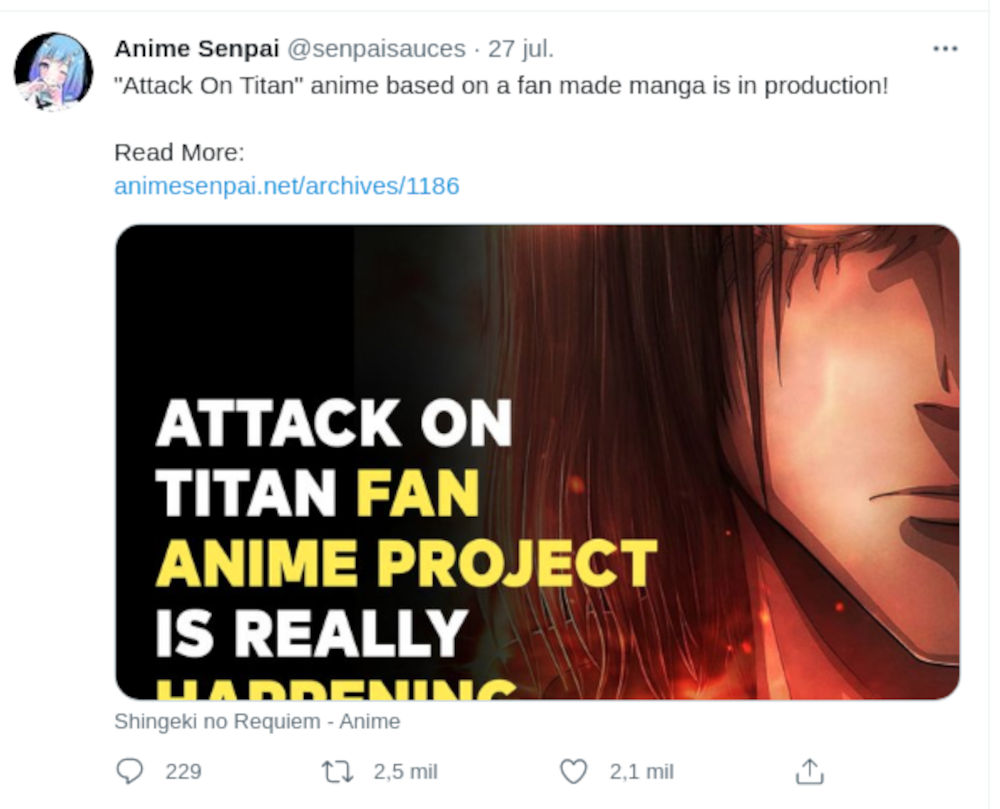Click the @senpaisauces handle
The width and height of the screenshot is (1000, 809).
click(x=376, y=49)
